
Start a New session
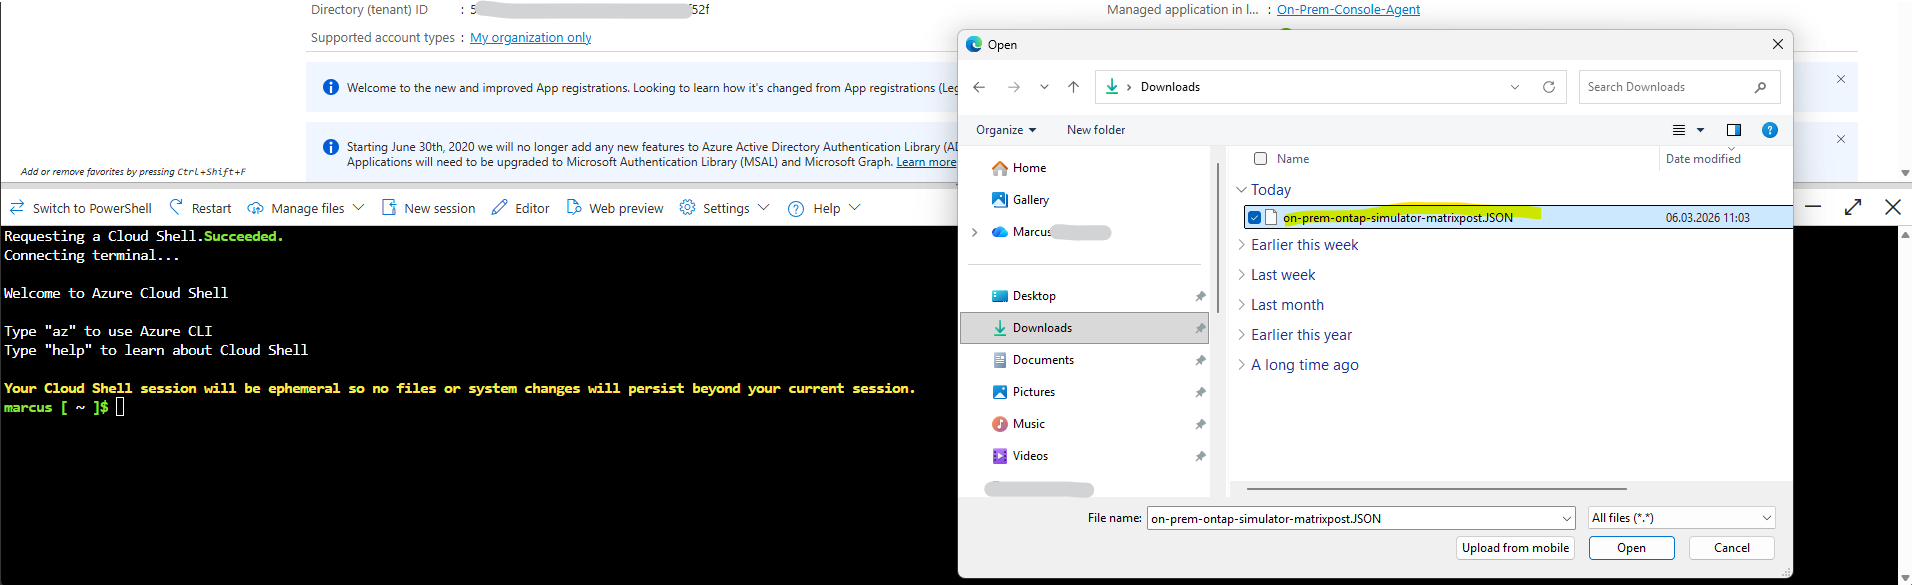pyautogui.click(x=428, y=208)
